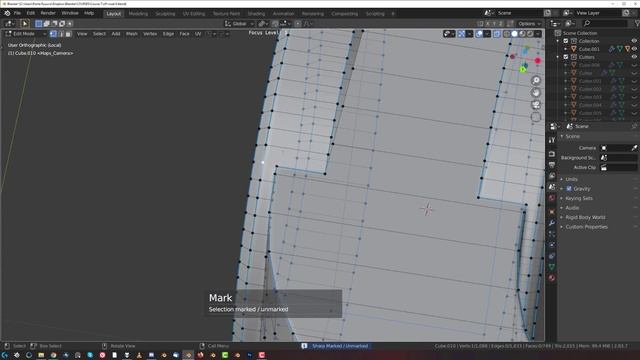Toggle the camera view gizmo
Image resolution: width=640 pixels, height=360 pixels.
536,105
